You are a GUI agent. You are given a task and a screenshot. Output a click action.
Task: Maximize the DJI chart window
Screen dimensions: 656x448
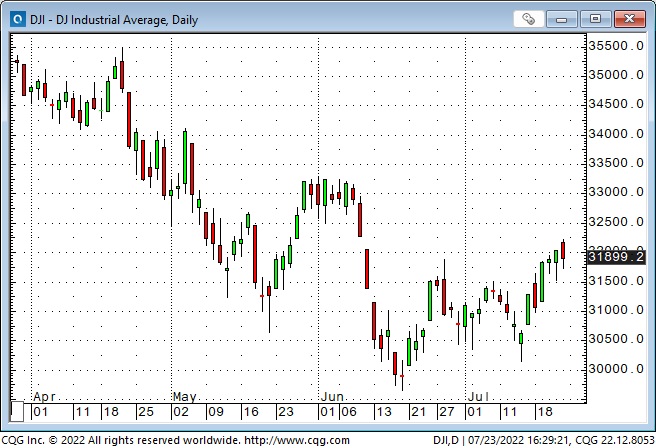595,19
